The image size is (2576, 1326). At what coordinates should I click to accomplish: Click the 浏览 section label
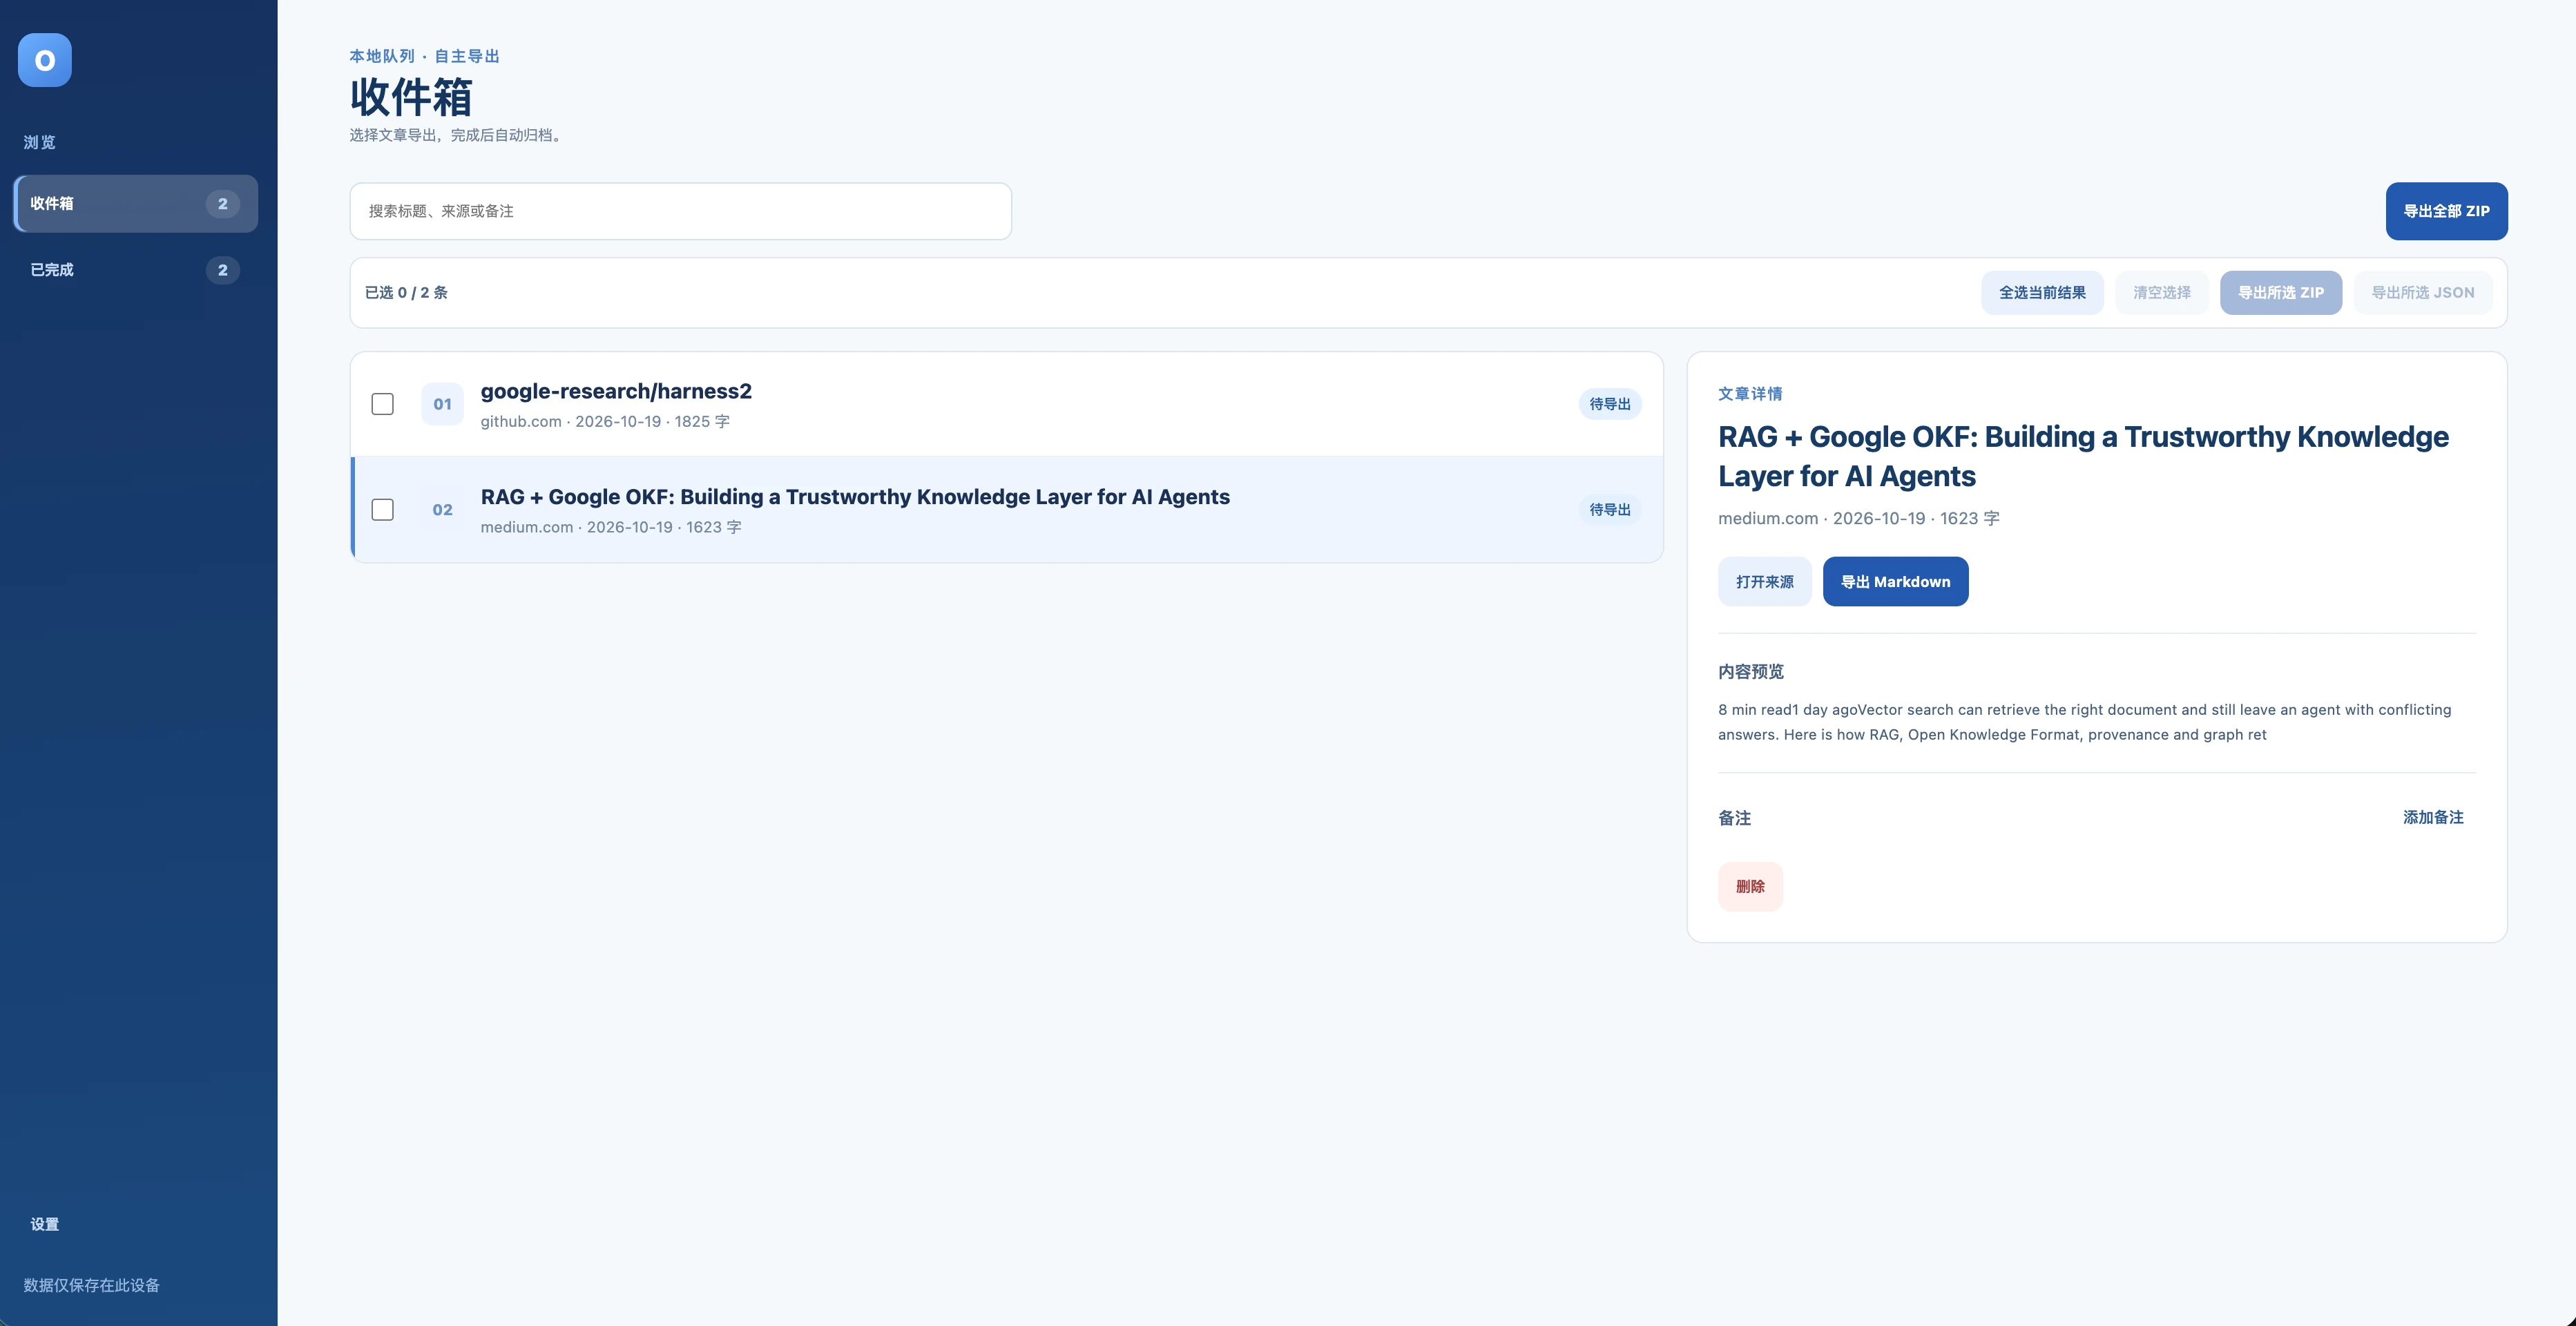tap(40, 142)
